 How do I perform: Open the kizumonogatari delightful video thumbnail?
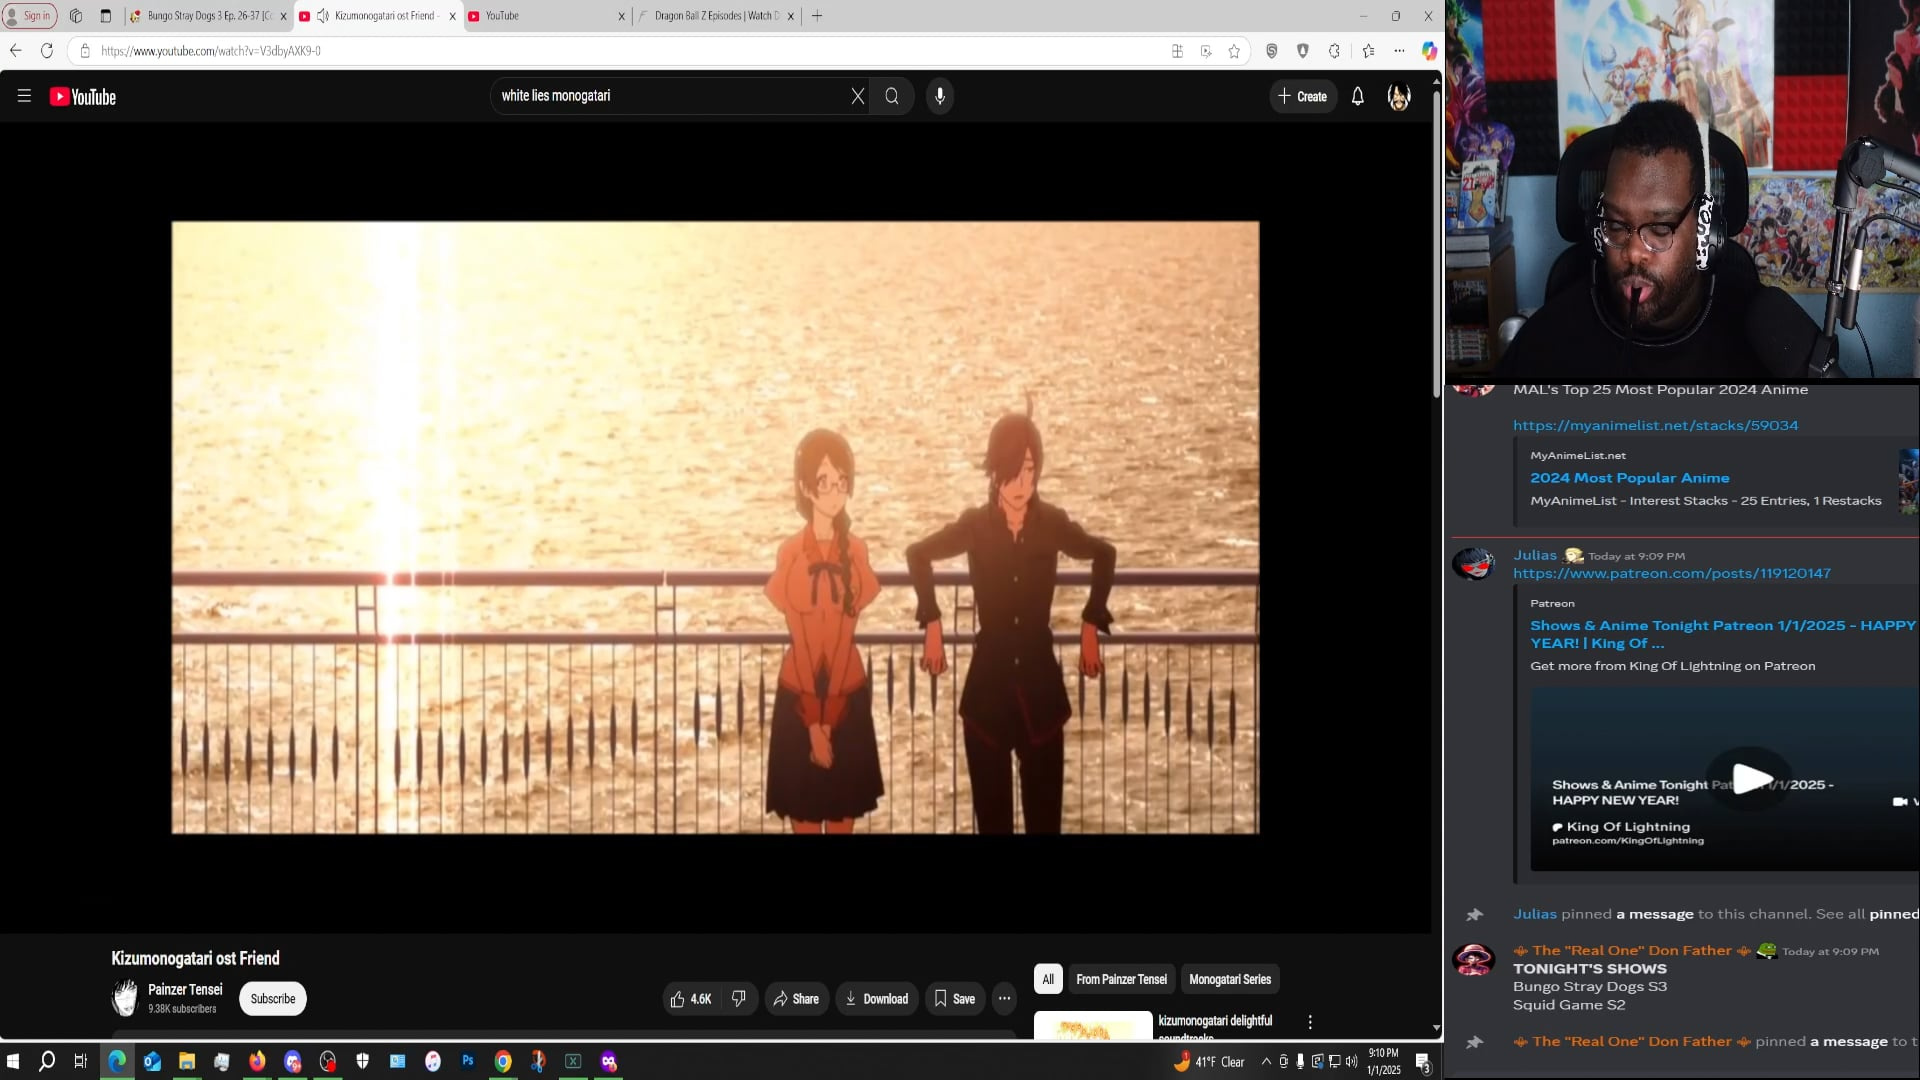click(x=1092, y=1025)
